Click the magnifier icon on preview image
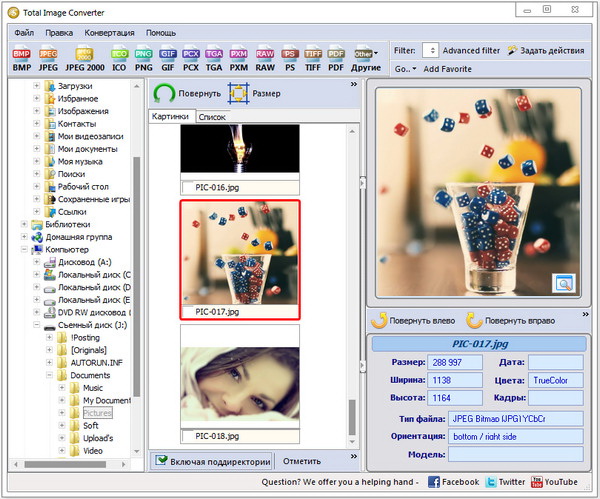The width and height of the screenshot is (600, 499). (x=565, y=284)
